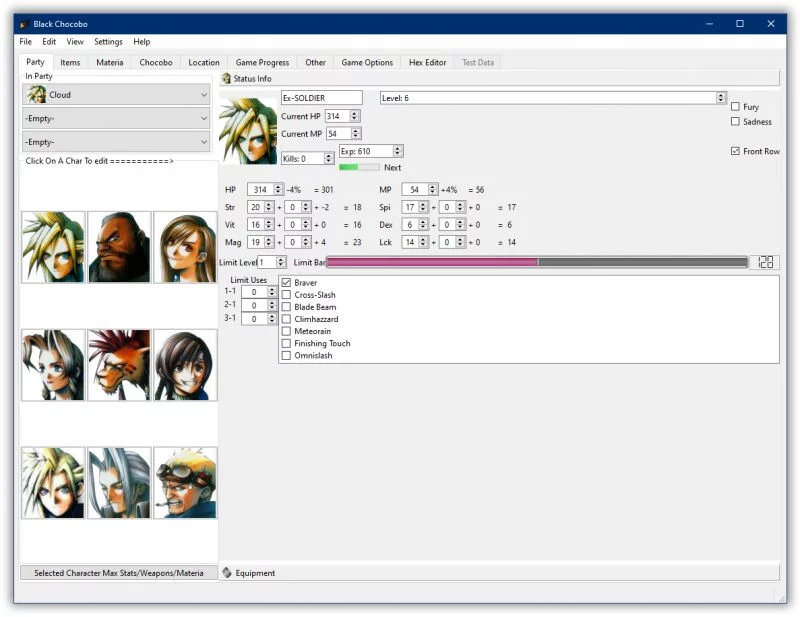Click the Current HP spinner arrows

[x=355, y=116]
